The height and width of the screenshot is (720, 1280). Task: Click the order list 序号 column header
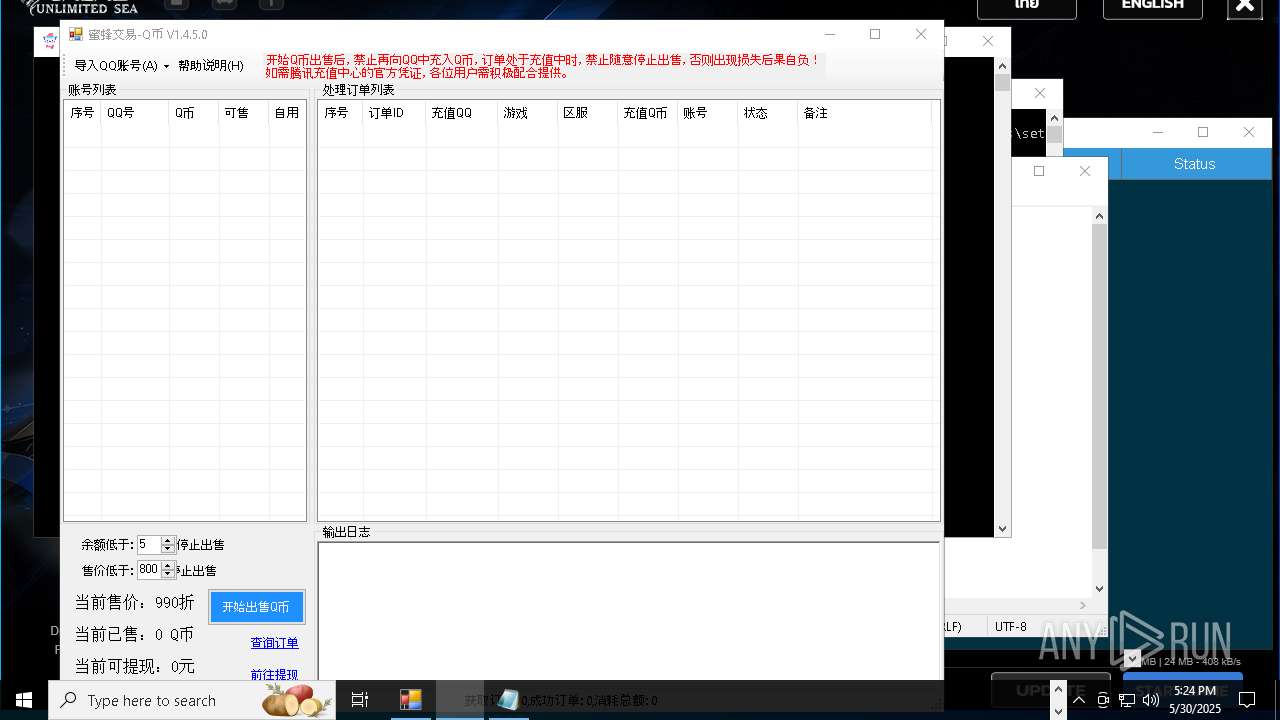tap(340, 113)
